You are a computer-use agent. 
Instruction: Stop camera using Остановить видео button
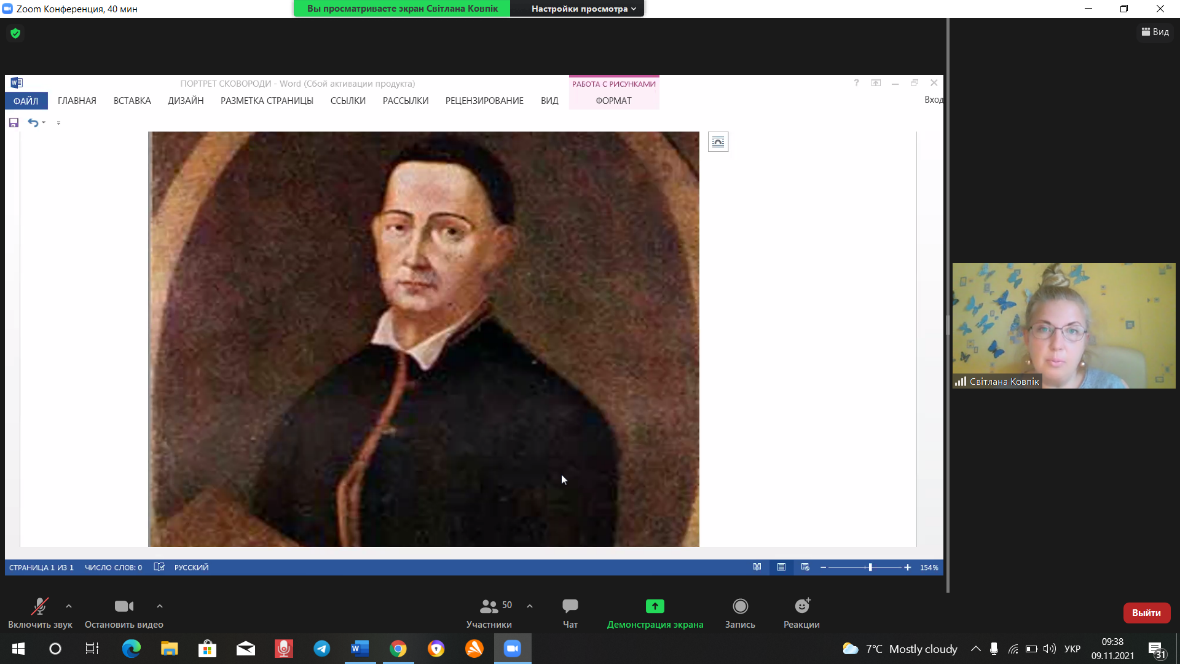point(124,612)
